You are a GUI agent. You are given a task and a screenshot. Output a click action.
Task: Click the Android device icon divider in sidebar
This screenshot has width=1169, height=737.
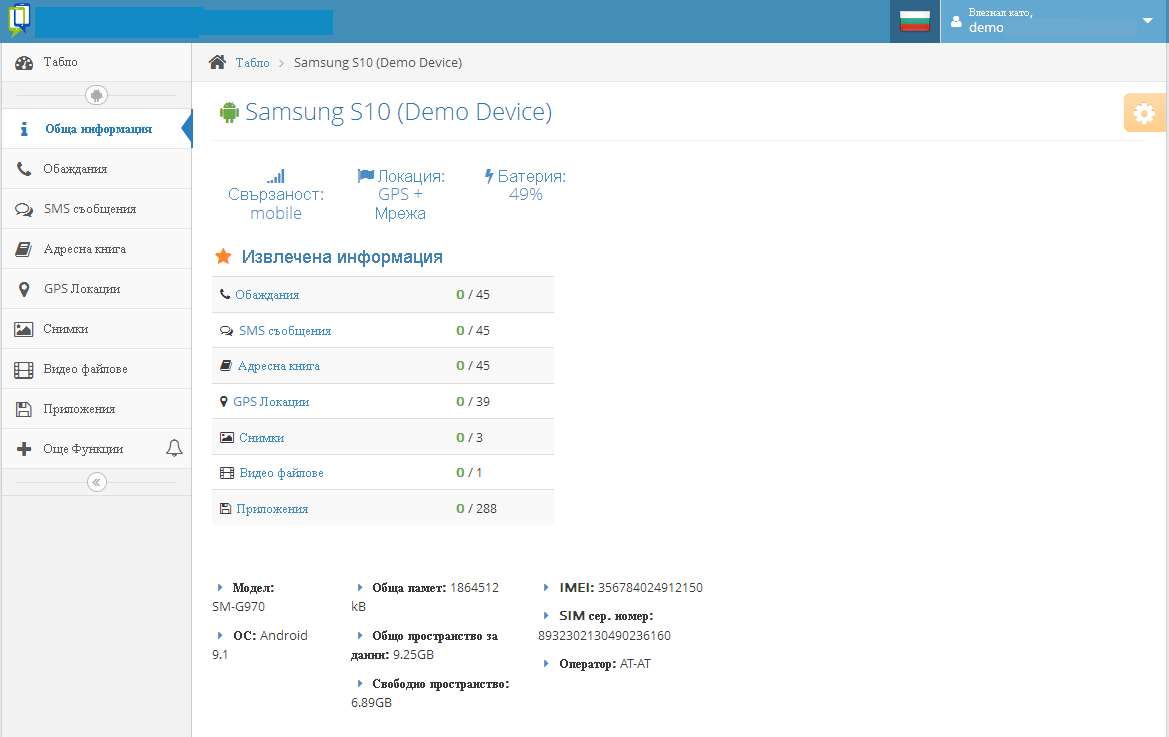(96, 95)
